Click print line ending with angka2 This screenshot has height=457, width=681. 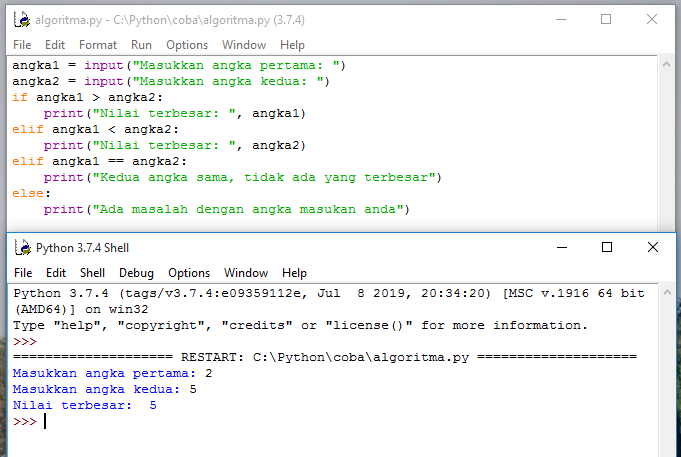(x=175, y=146)
